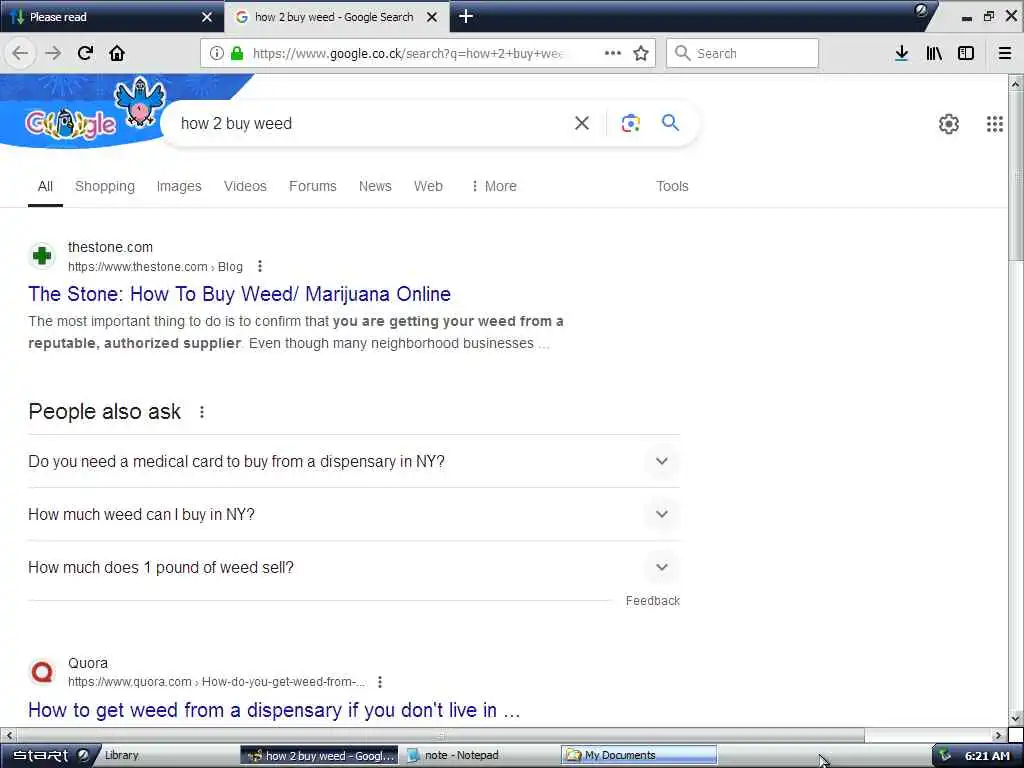Open the browser hamburger menu
The width and height of the screenshot is (1024, 768).
pos(1004,53)
